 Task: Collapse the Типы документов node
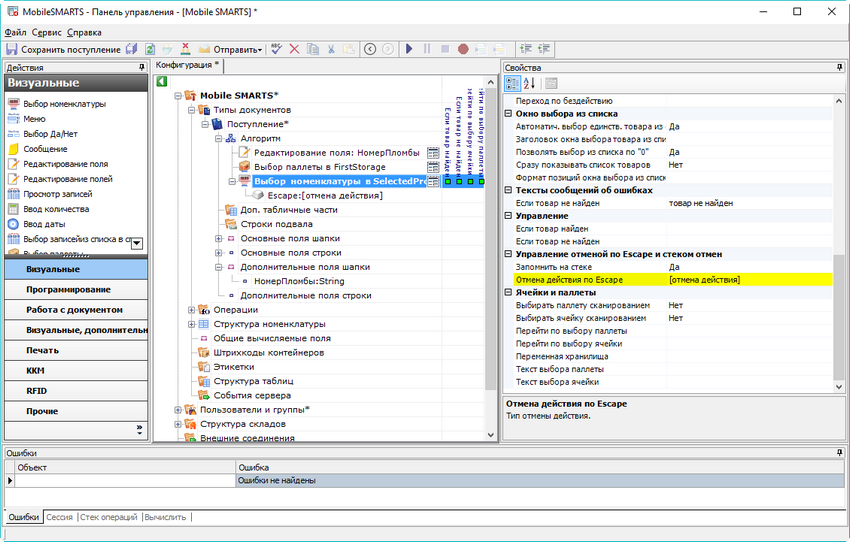(191, 110)
